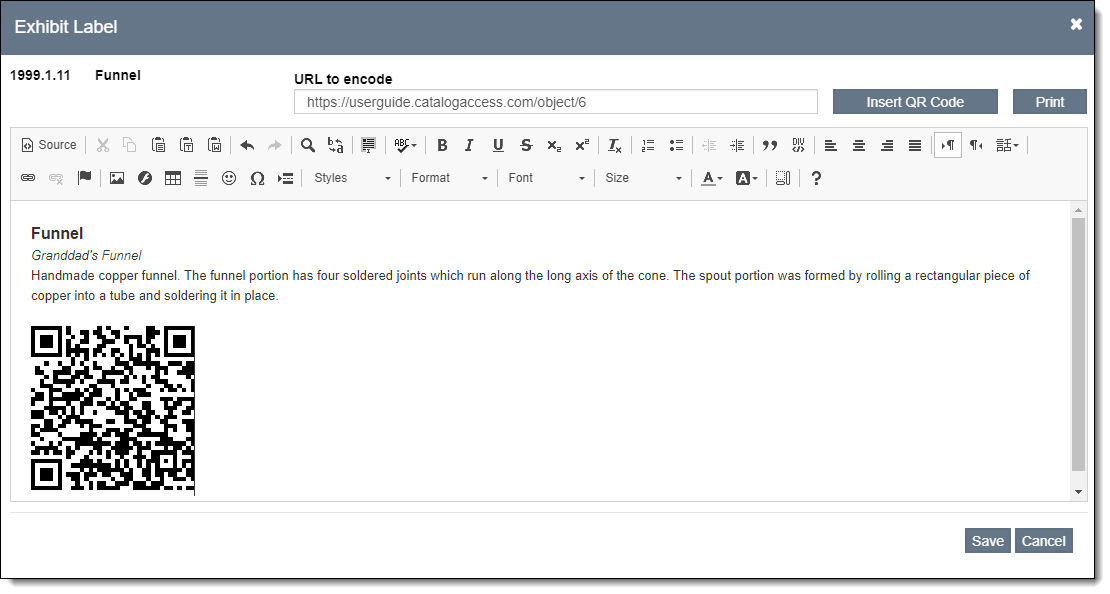Set text direction left to right
The width and height of the screenshot is (1110, 594).
point(948,145)
